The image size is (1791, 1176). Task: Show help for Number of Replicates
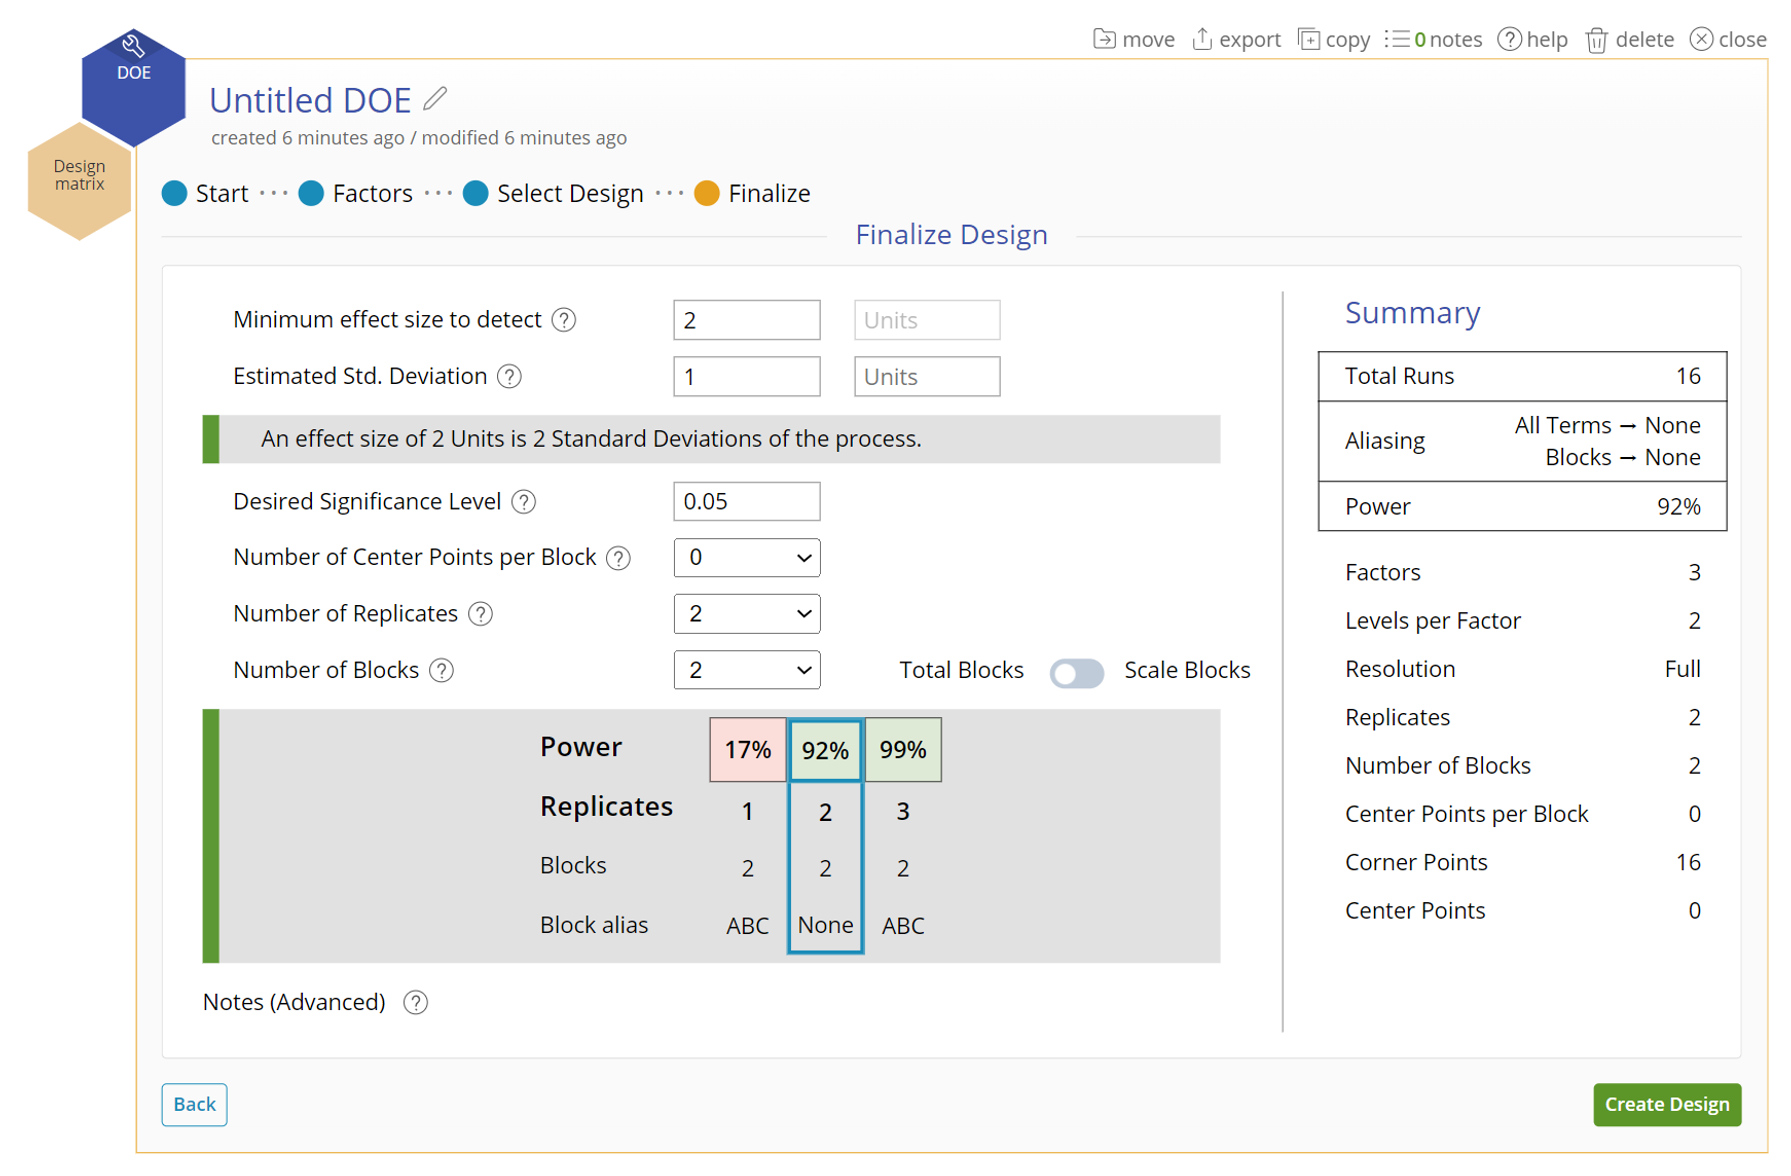tap(480, 614)
